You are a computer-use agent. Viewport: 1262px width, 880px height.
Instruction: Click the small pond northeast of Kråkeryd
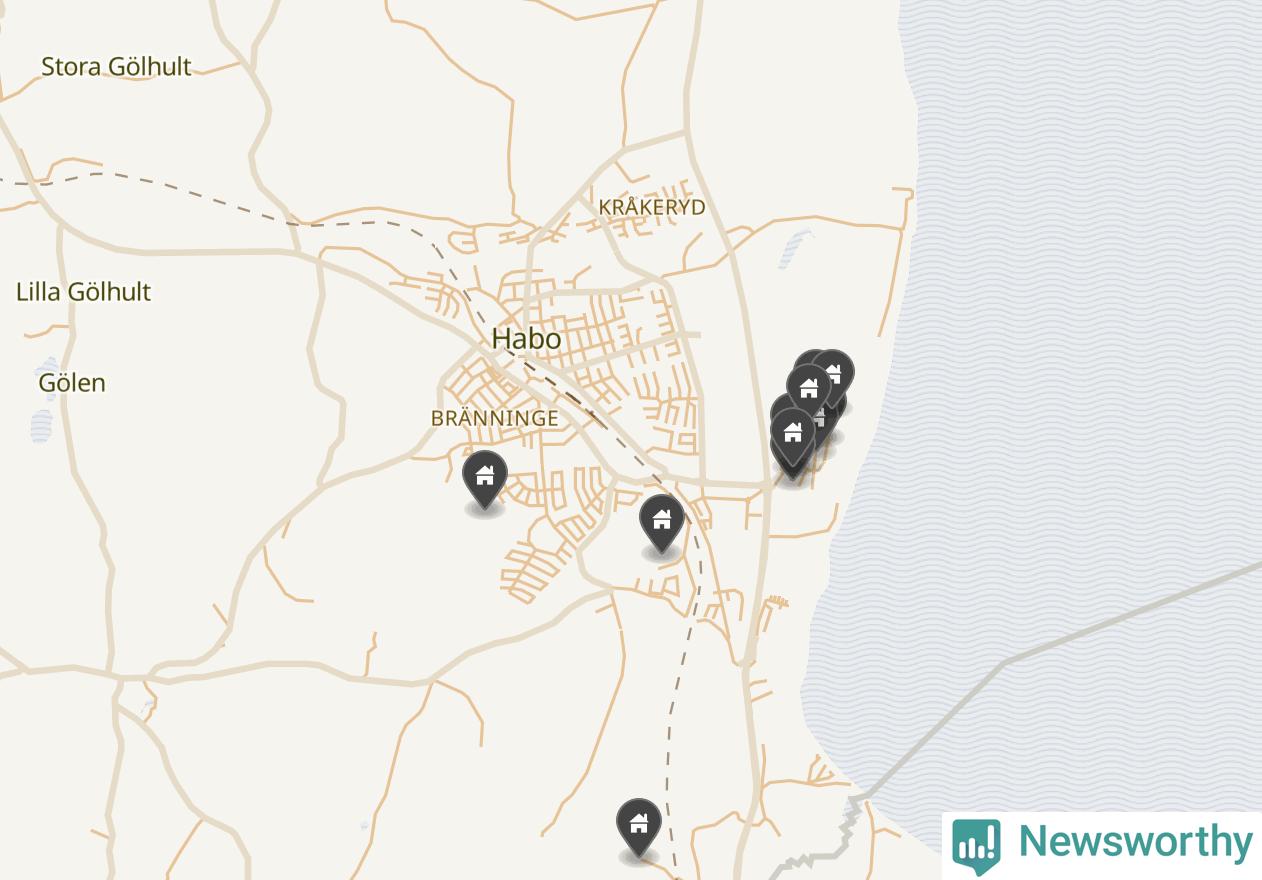[796, 249]
